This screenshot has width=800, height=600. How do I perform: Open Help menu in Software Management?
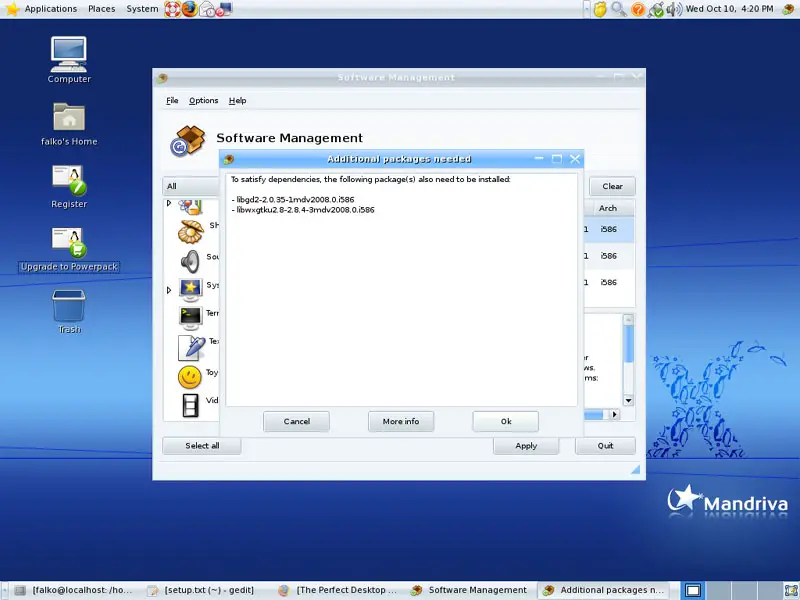click(x=237, y=101)
